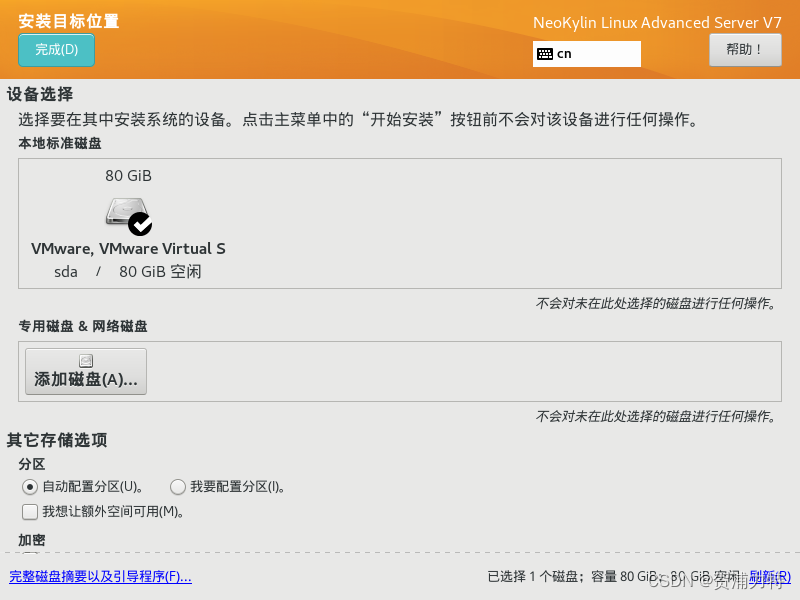Click the 分区 partitioning label

[32, 464]
